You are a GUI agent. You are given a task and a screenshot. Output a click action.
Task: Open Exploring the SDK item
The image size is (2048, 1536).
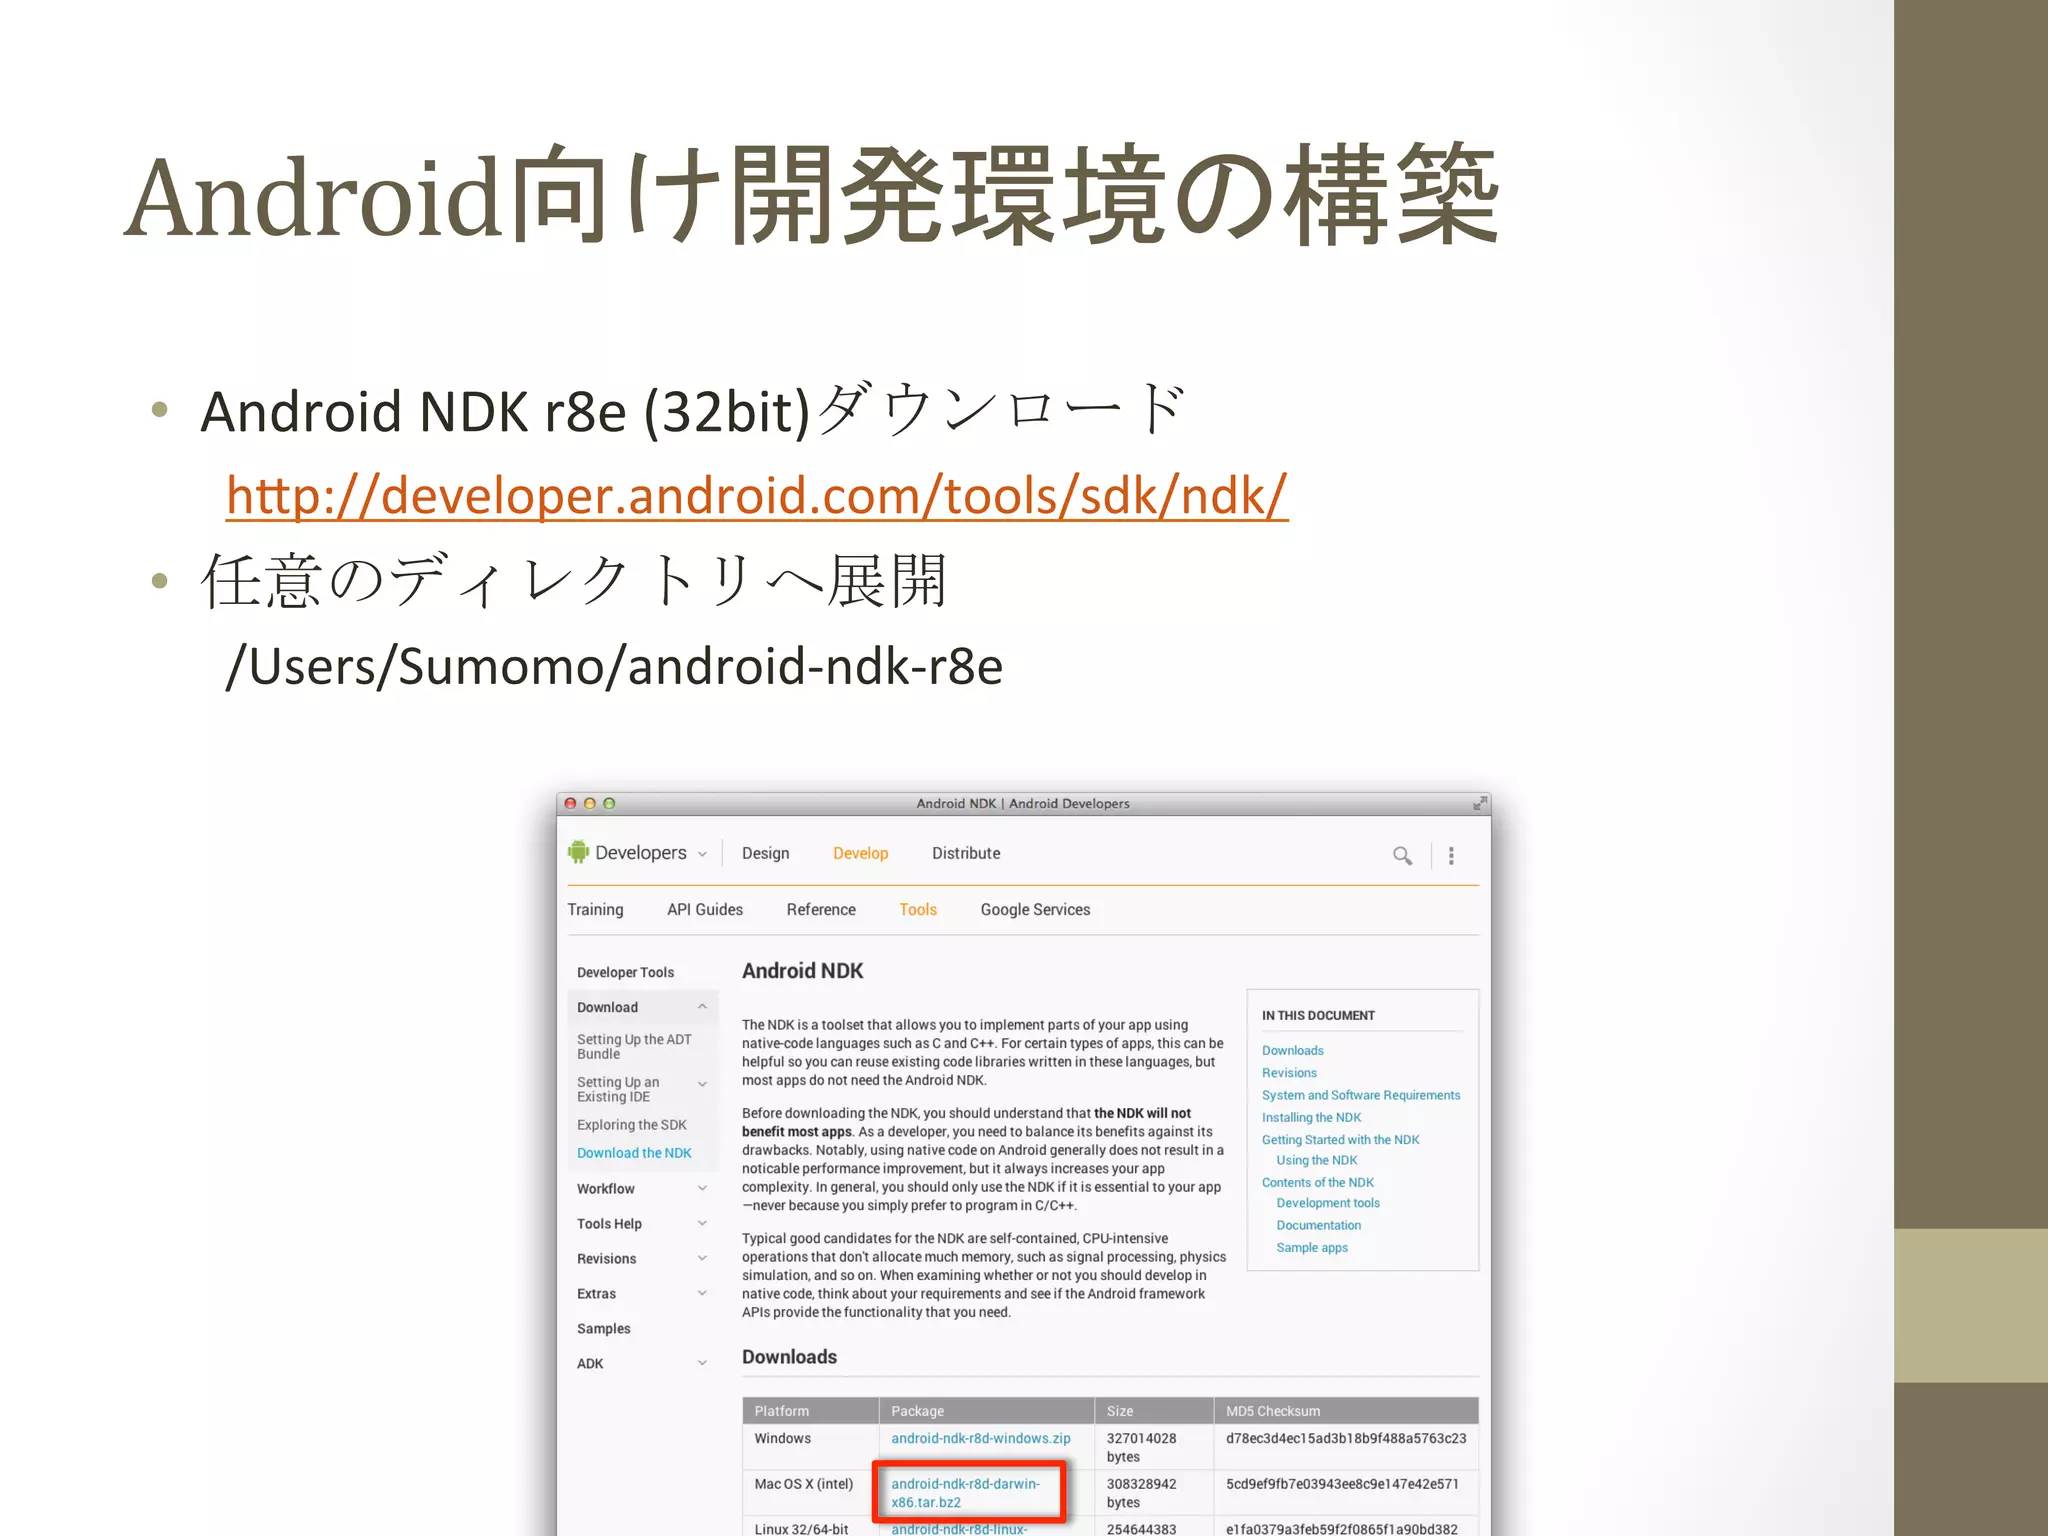click(631, 1125)
